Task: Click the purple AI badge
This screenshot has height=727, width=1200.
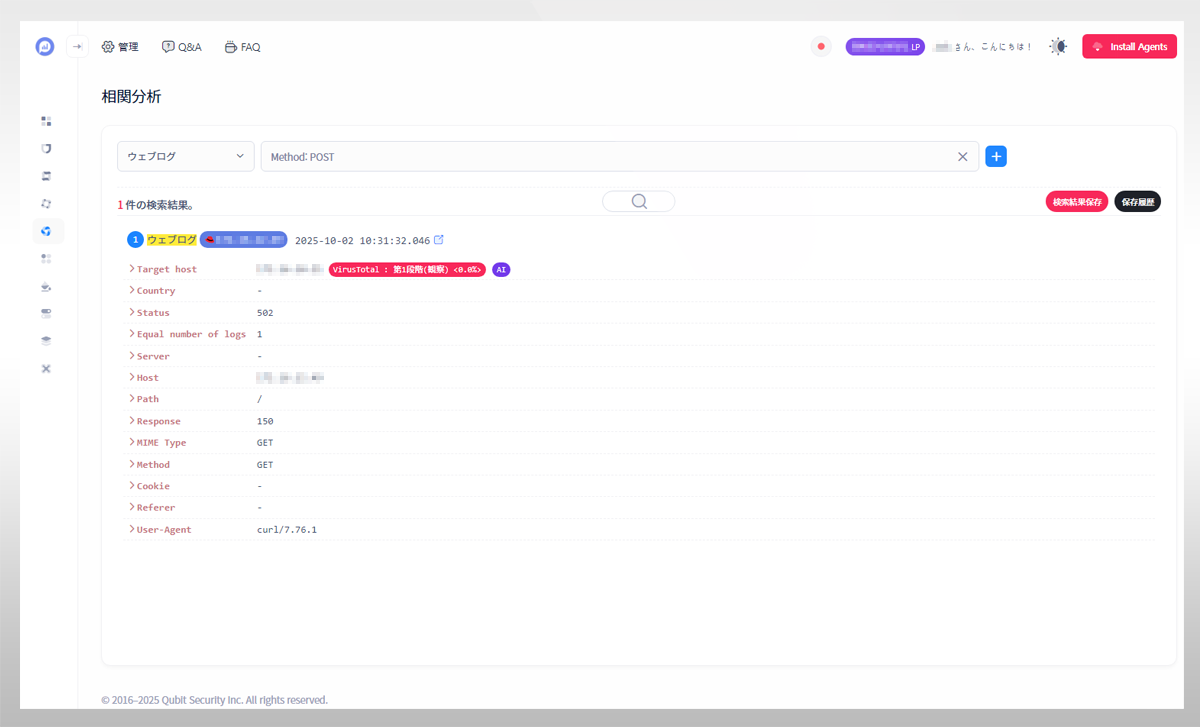Action: point(501,270)
